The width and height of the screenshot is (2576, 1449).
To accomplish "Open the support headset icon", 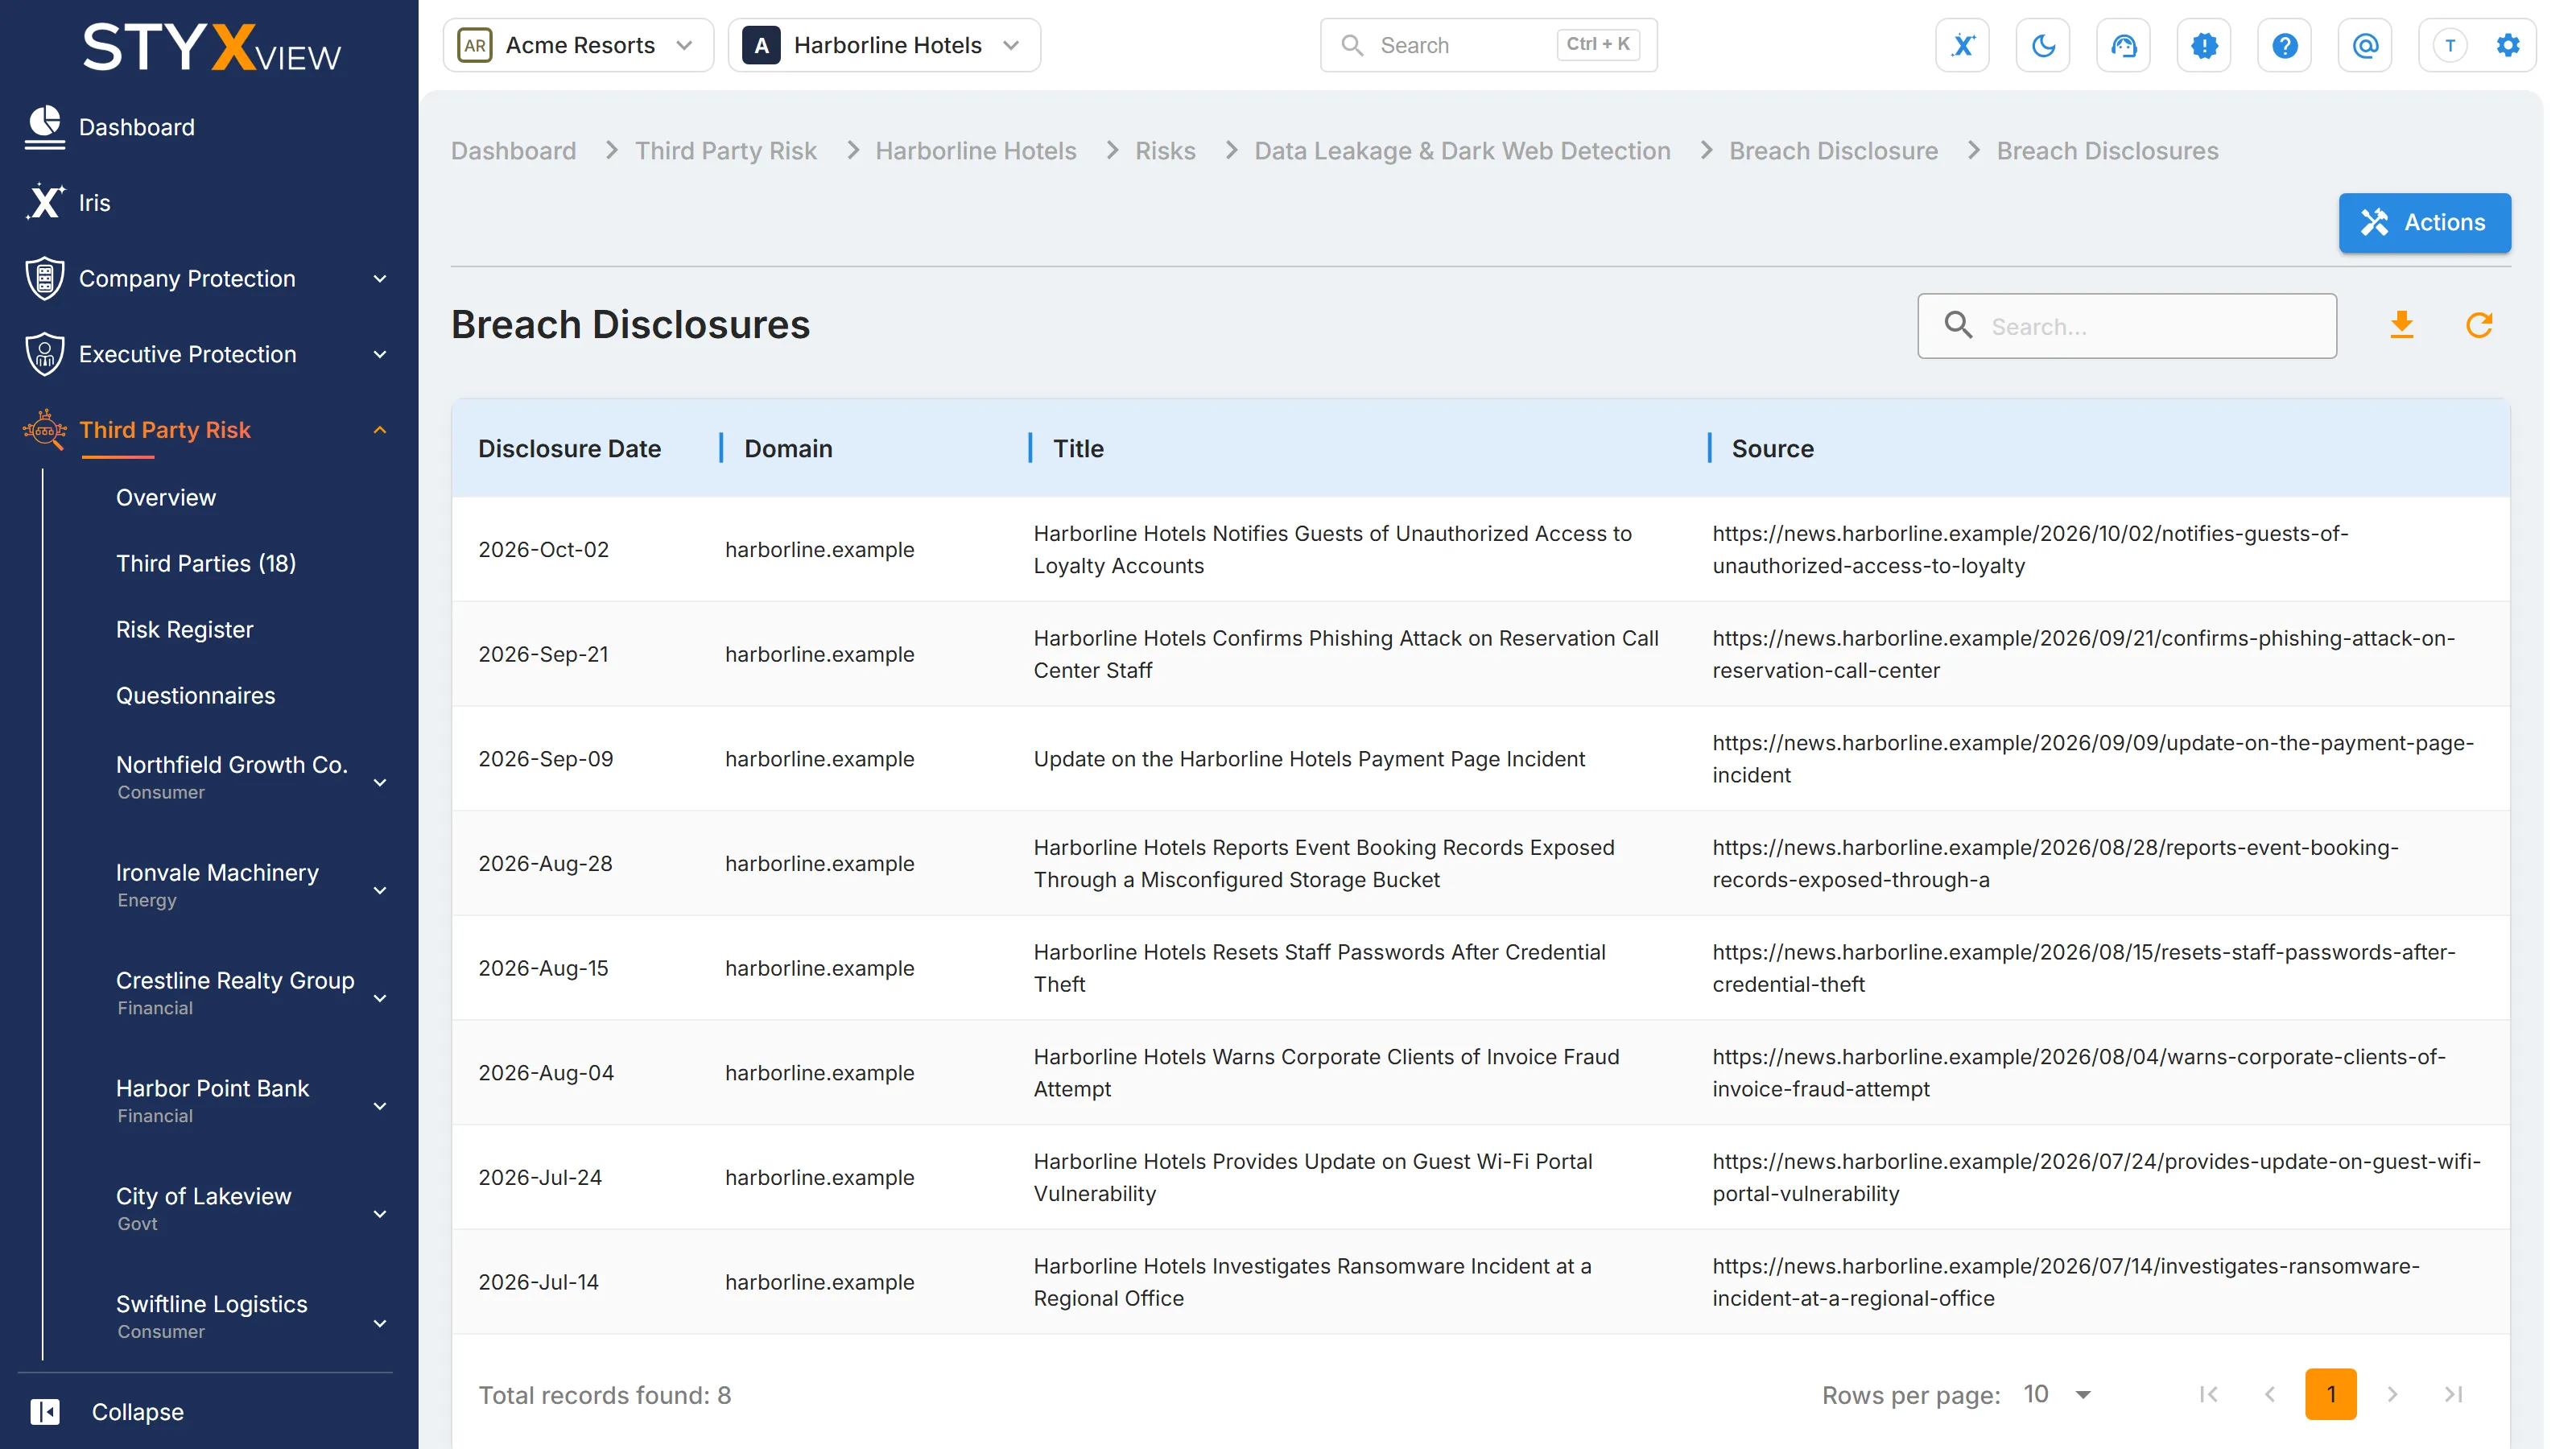I will tap(2123, 45).
